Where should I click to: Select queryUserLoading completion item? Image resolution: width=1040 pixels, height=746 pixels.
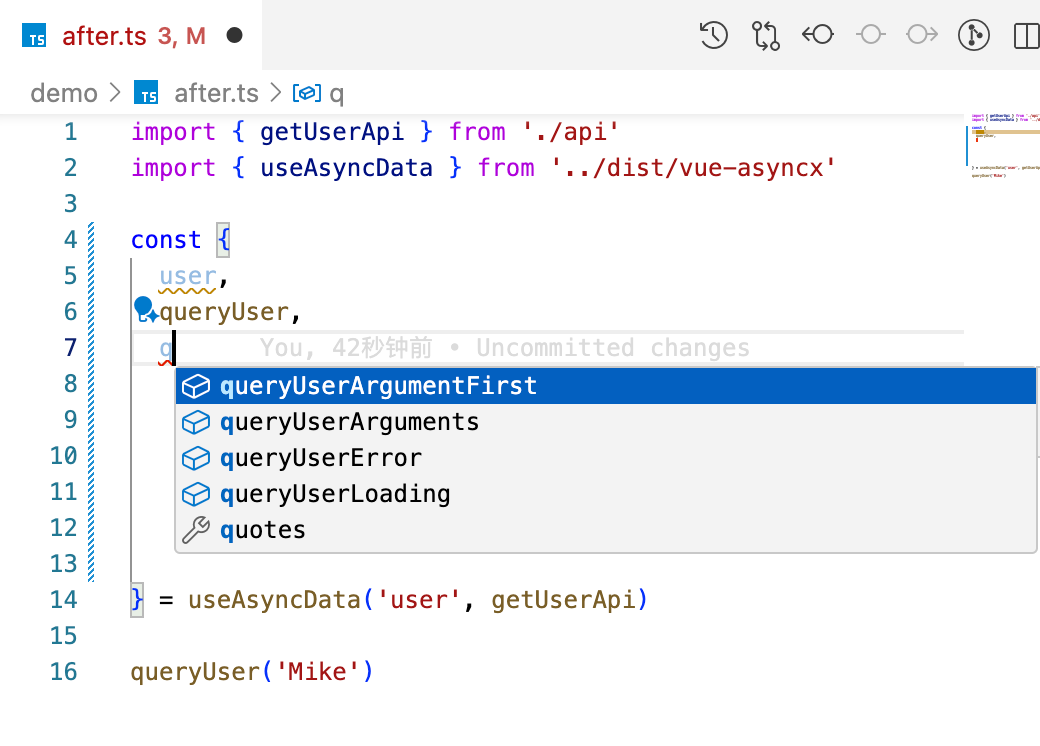click(335, 494)
